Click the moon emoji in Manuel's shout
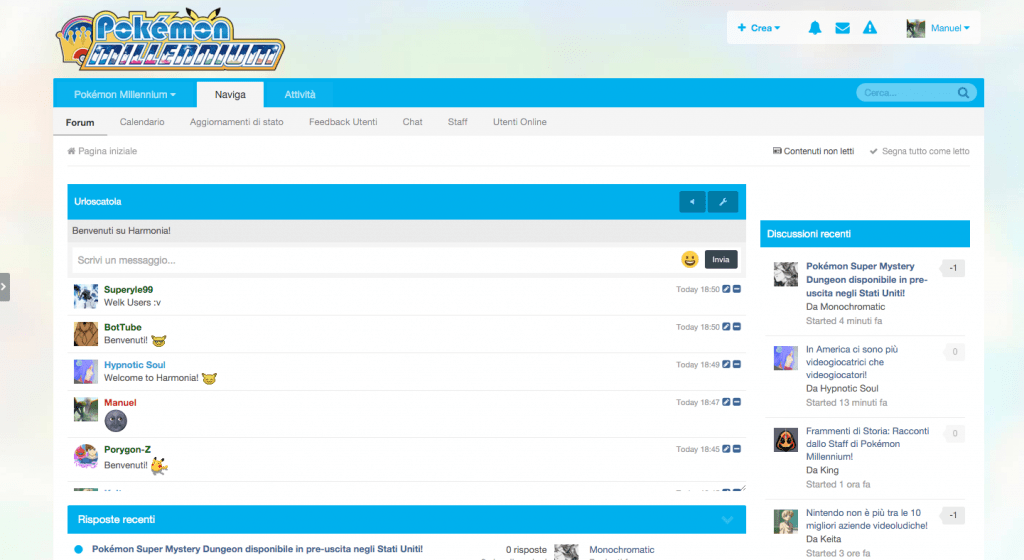1024x560 pixels. (x=116, y=421)
